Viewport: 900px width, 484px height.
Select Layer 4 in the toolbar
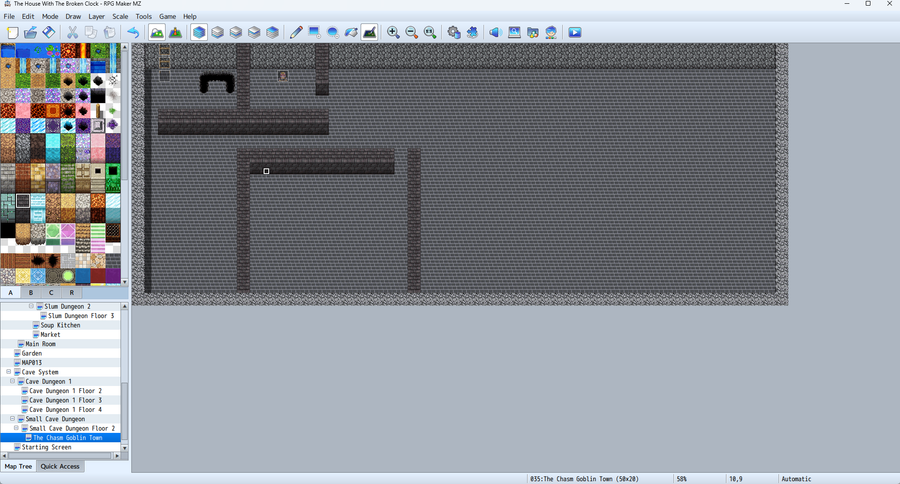pos(273,33)
